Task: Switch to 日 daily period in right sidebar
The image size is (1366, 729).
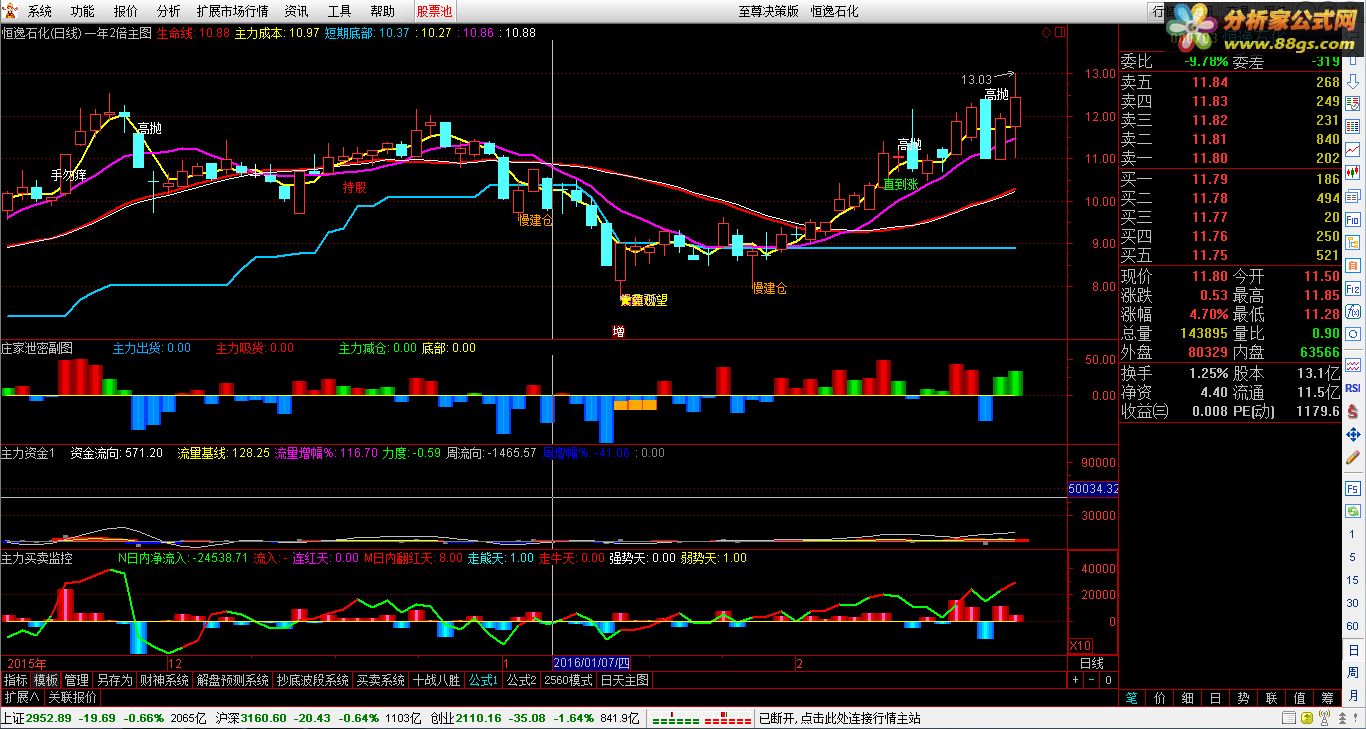Action: point(1354,650)
